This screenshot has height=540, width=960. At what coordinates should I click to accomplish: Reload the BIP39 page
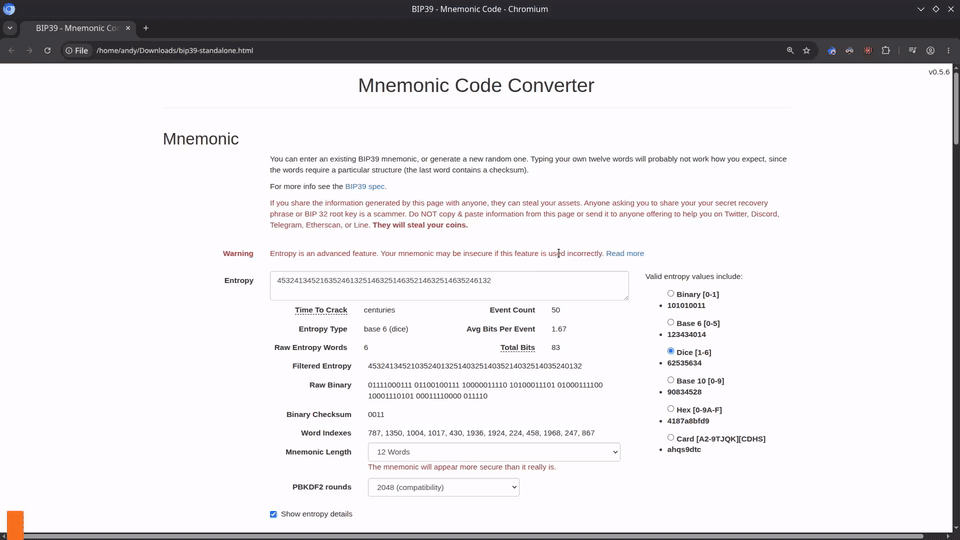pos(47,51)
